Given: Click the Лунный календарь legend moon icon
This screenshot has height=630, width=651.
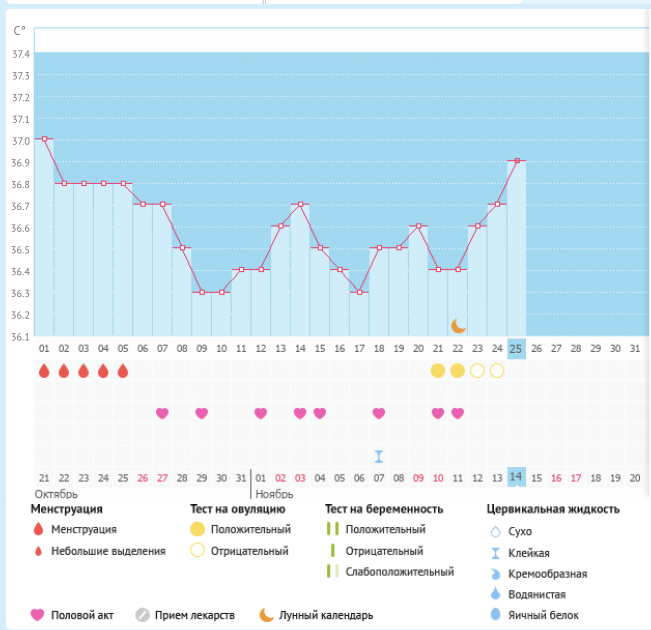Looking at the screenshot, I should click(x=267, y=615).
